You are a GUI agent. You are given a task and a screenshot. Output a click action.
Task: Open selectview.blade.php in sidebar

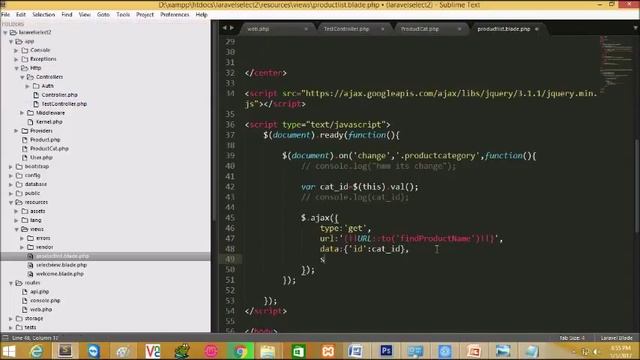point(61,265)
